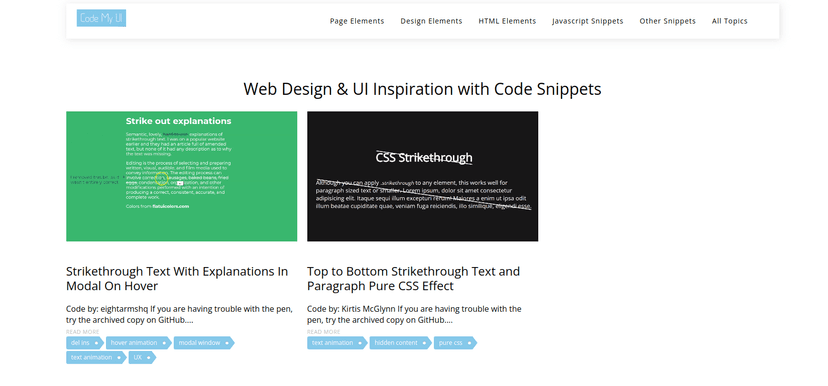Select the hover animation tag

pos(138,343)
